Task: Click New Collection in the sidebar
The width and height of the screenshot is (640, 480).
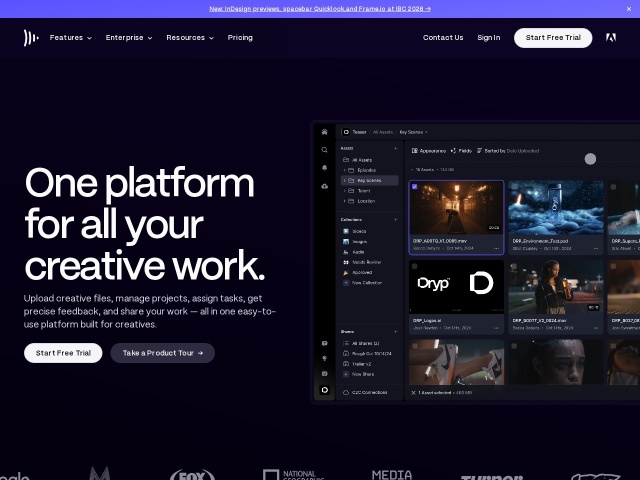Action: pos(362,282)
